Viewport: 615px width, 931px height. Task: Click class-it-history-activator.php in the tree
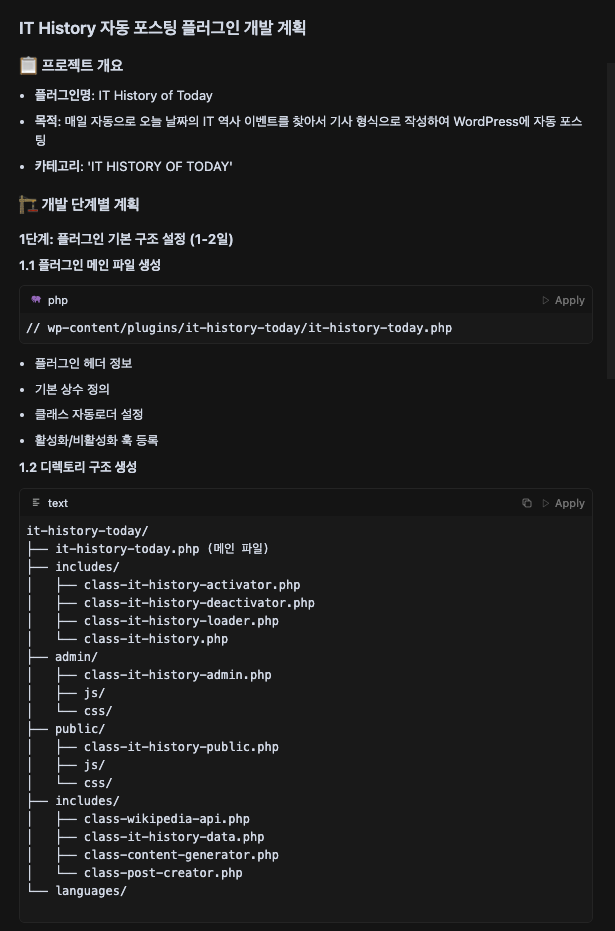pyautogui.click(x=192, y=585)
